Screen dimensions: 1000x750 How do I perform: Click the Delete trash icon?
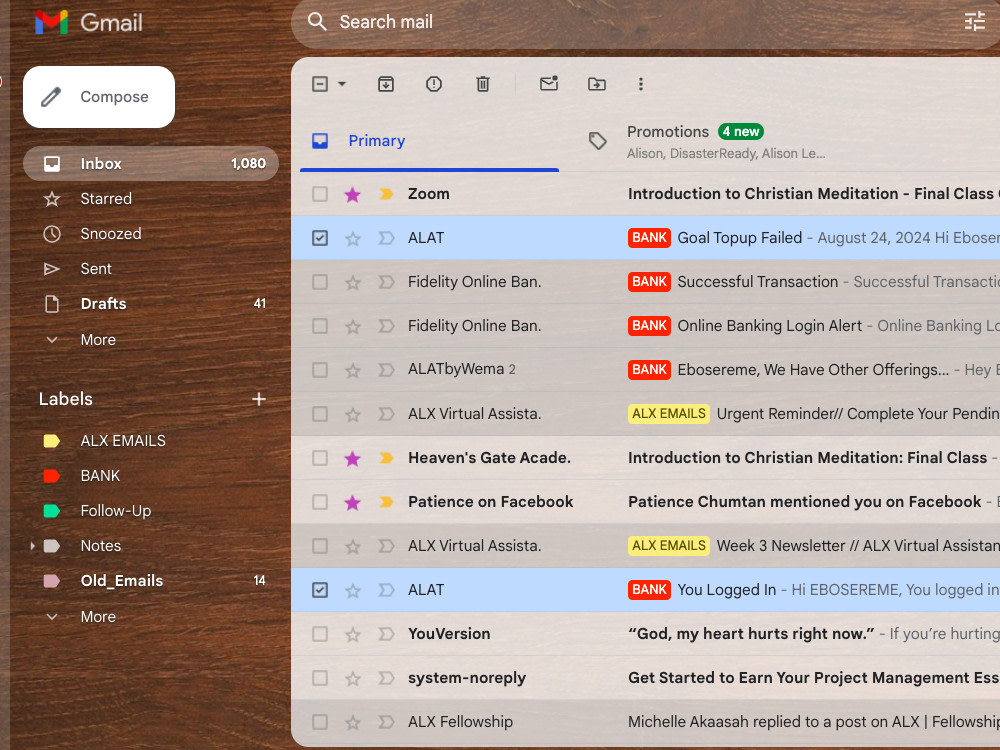pyautogui.click(x=483, y=84)
